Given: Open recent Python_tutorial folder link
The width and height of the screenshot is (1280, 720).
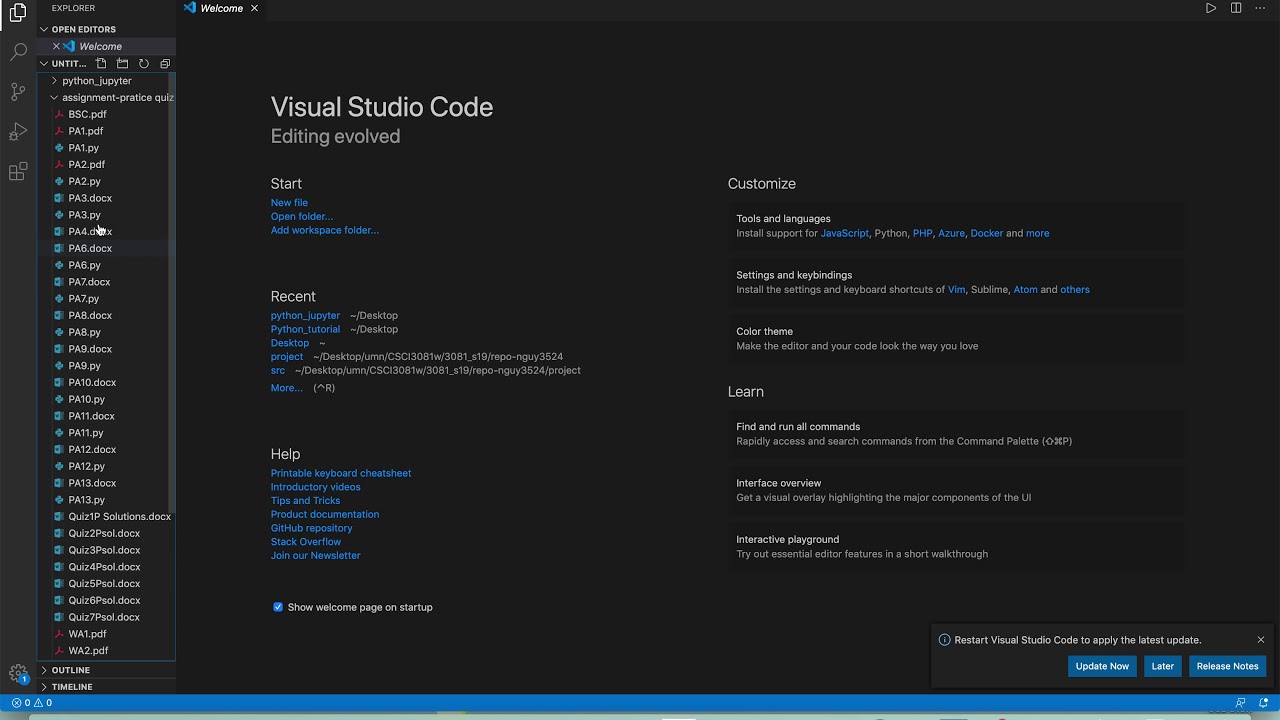Looking at the screenshot, I should pyautogui.click(x=305, y=329).
